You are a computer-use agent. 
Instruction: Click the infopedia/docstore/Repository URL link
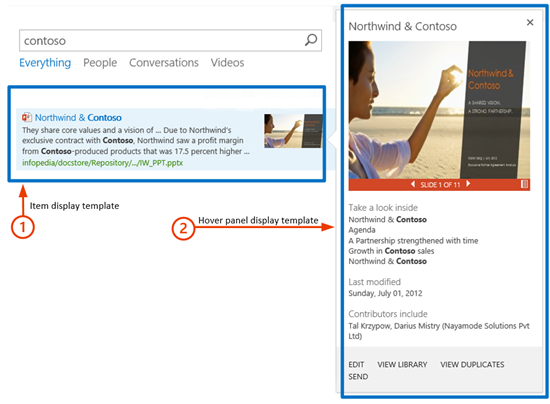point(102,163)
